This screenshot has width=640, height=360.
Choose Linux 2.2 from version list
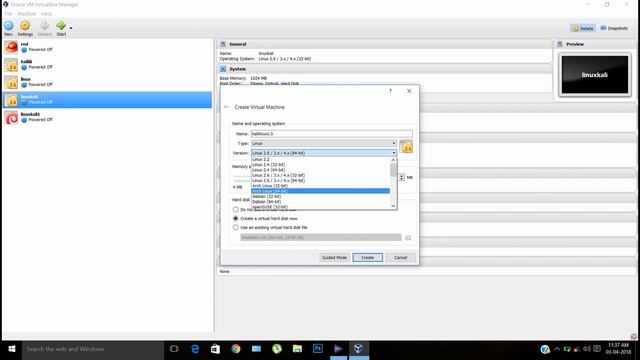(320, 160)
